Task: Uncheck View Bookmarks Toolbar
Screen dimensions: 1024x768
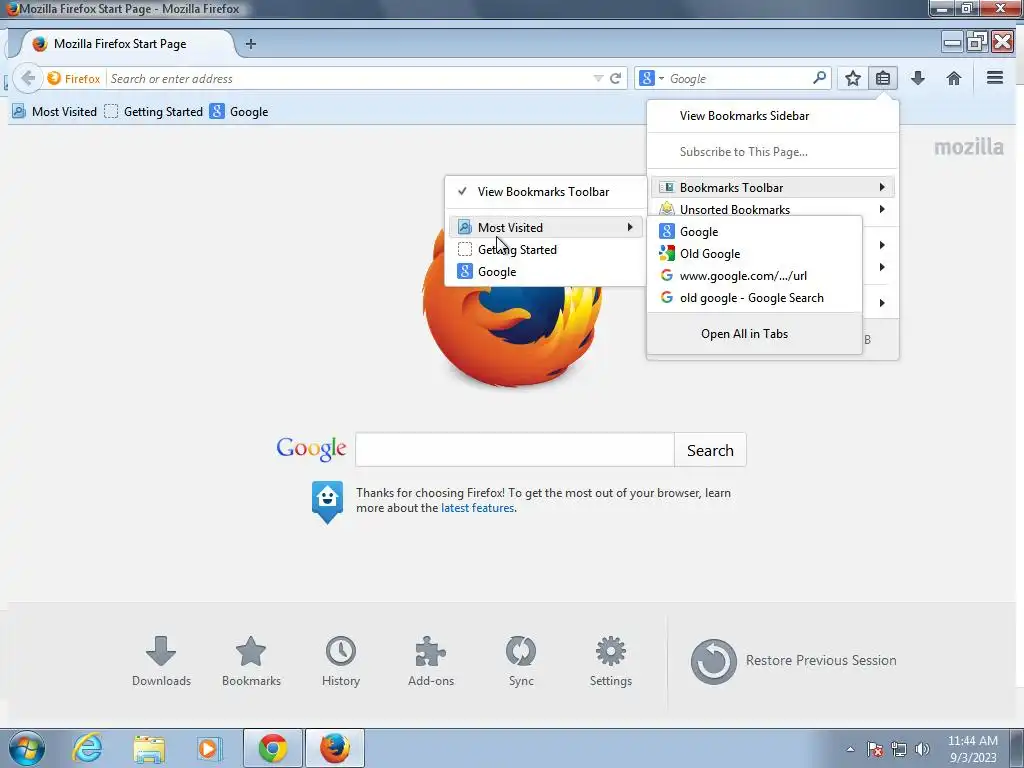Action: coord(545,192)
